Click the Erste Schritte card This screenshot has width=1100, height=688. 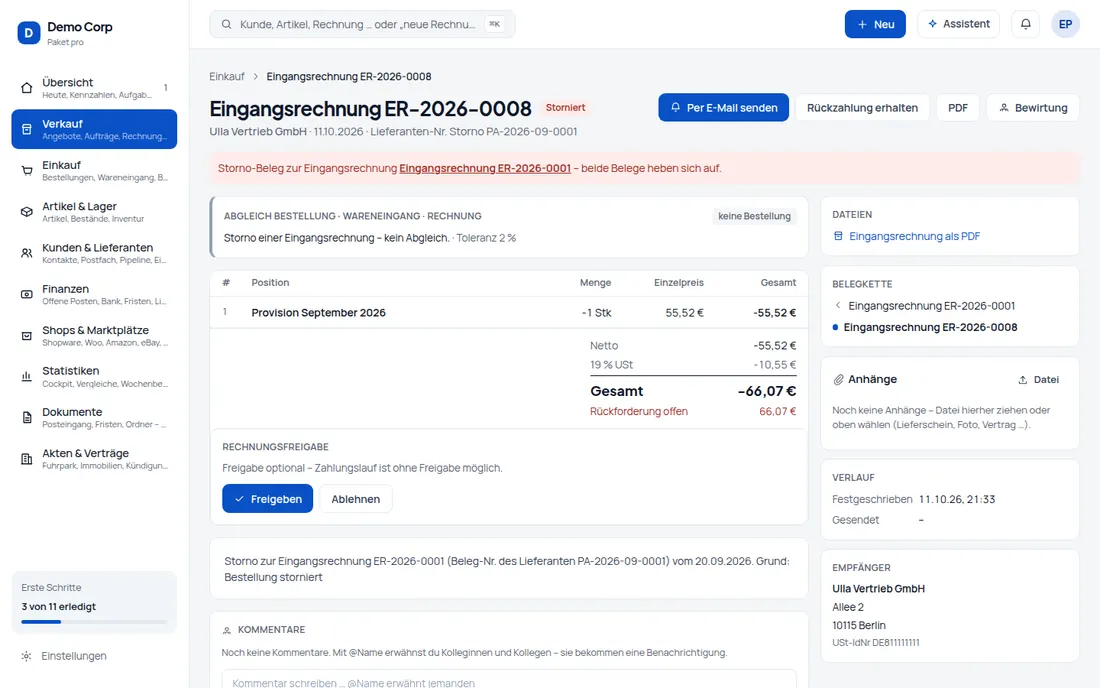(x=94, y=602)
